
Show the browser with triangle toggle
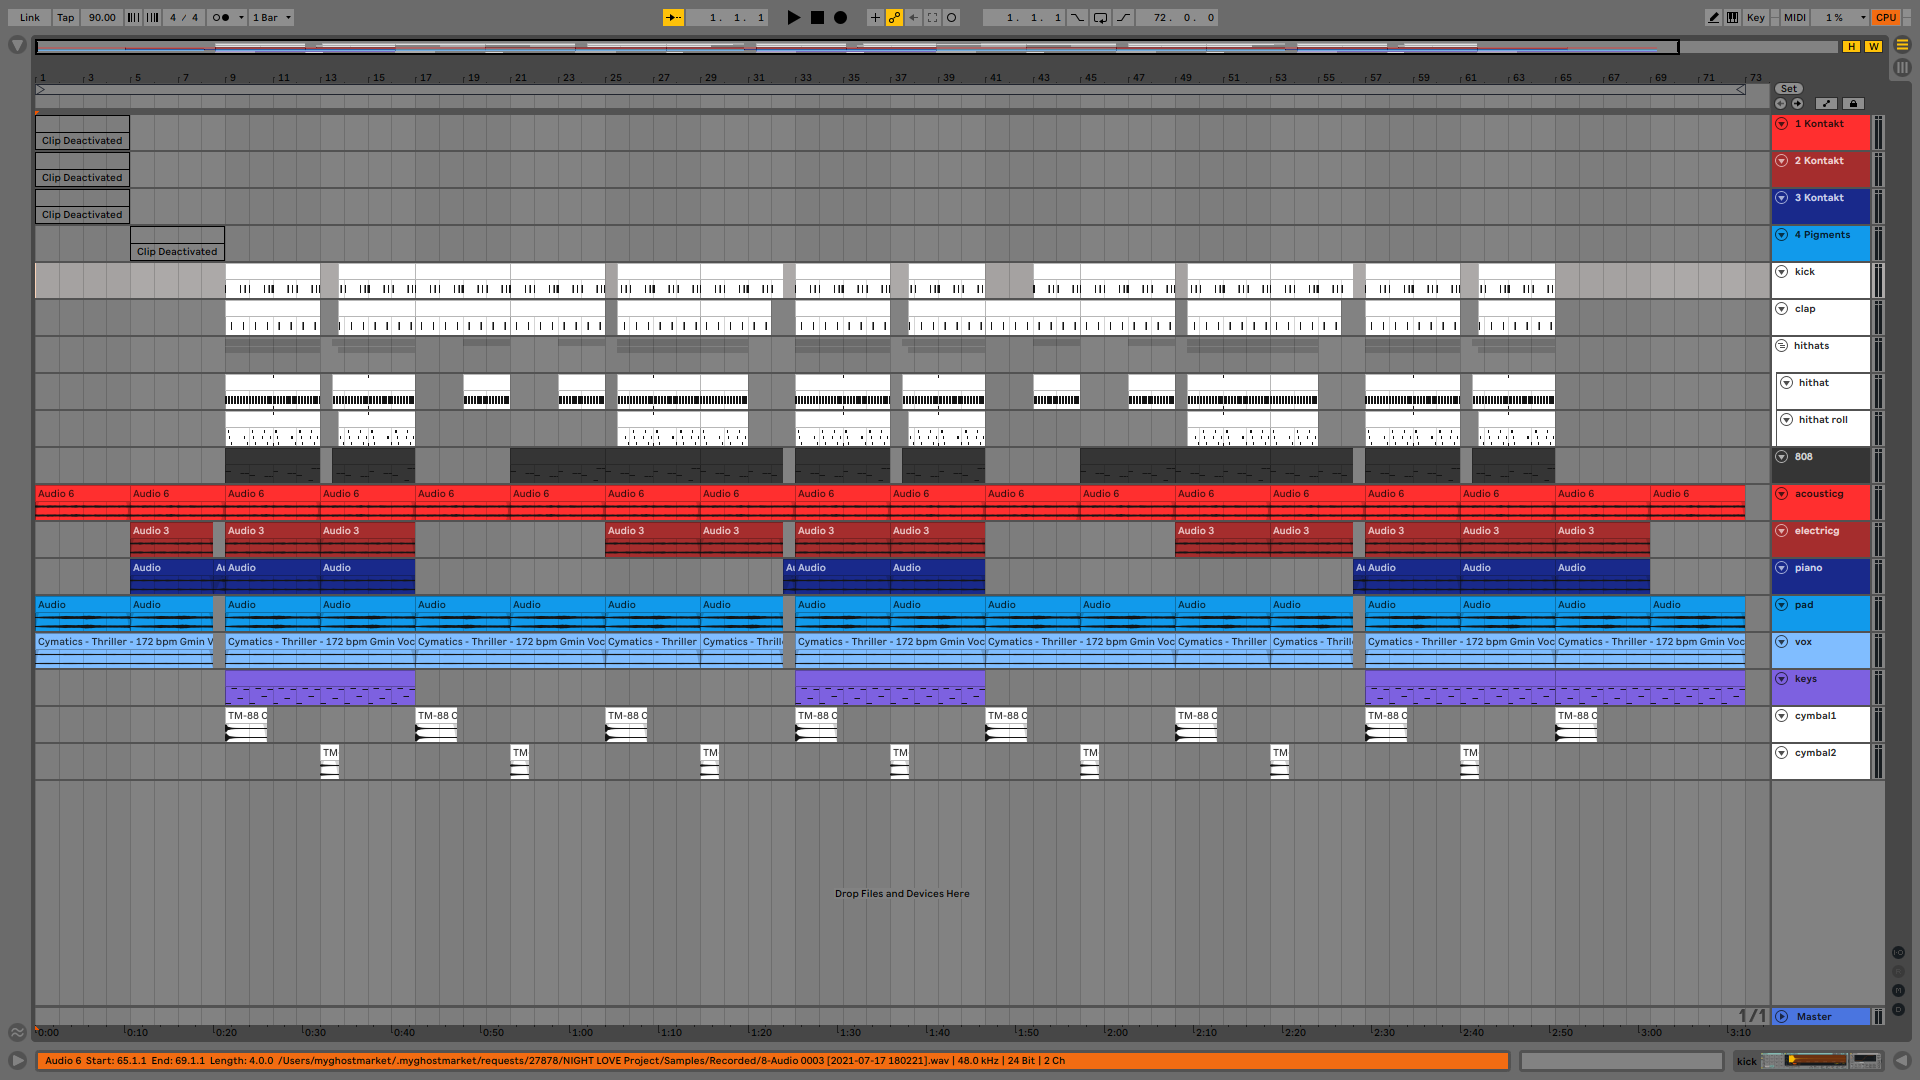(17, 45)
